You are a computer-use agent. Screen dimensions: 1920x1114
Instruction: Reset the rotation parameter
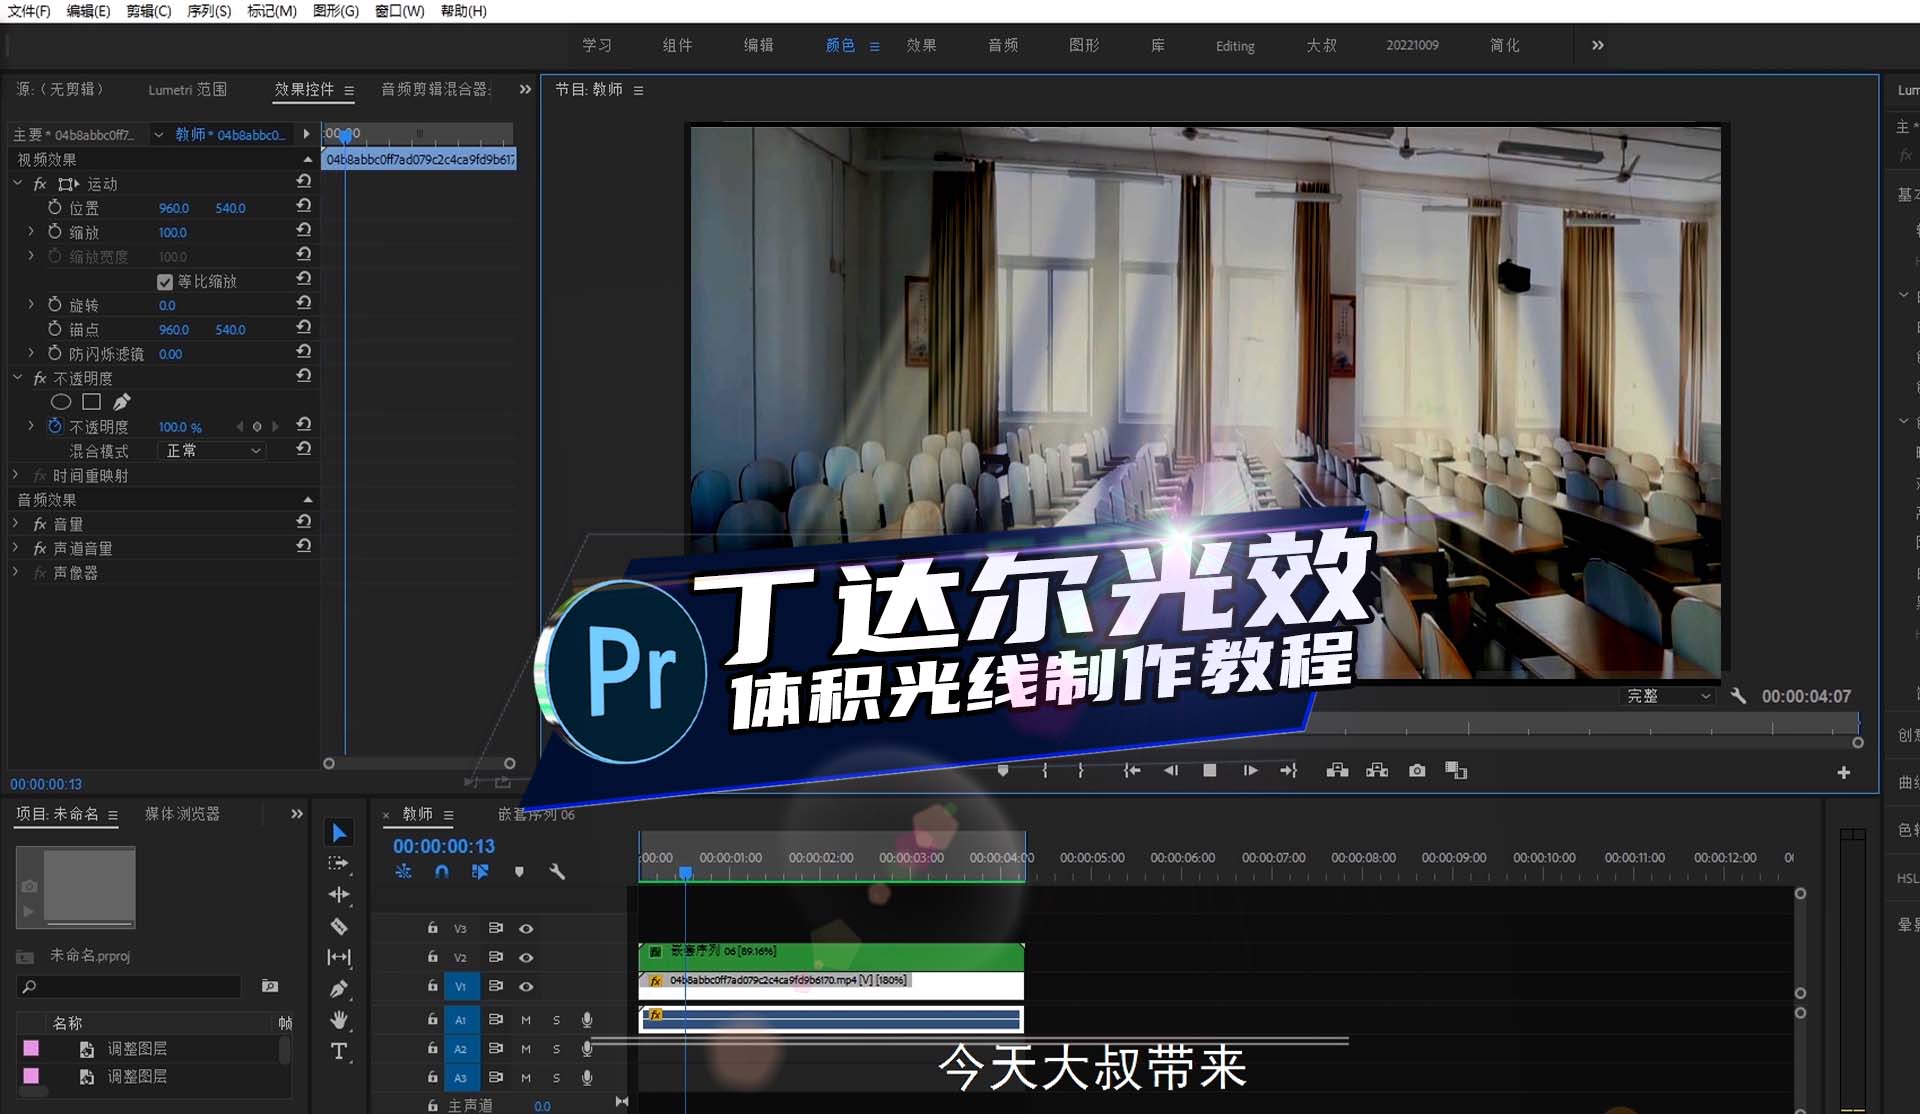coord(304,303)
